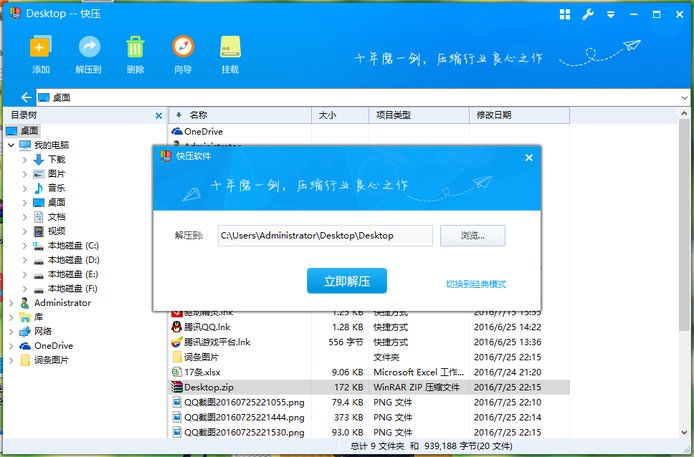This screenshot has width=694, height=457.
Task: Close the 目录树 directory tree panel
Action: (x=158, y=115)
